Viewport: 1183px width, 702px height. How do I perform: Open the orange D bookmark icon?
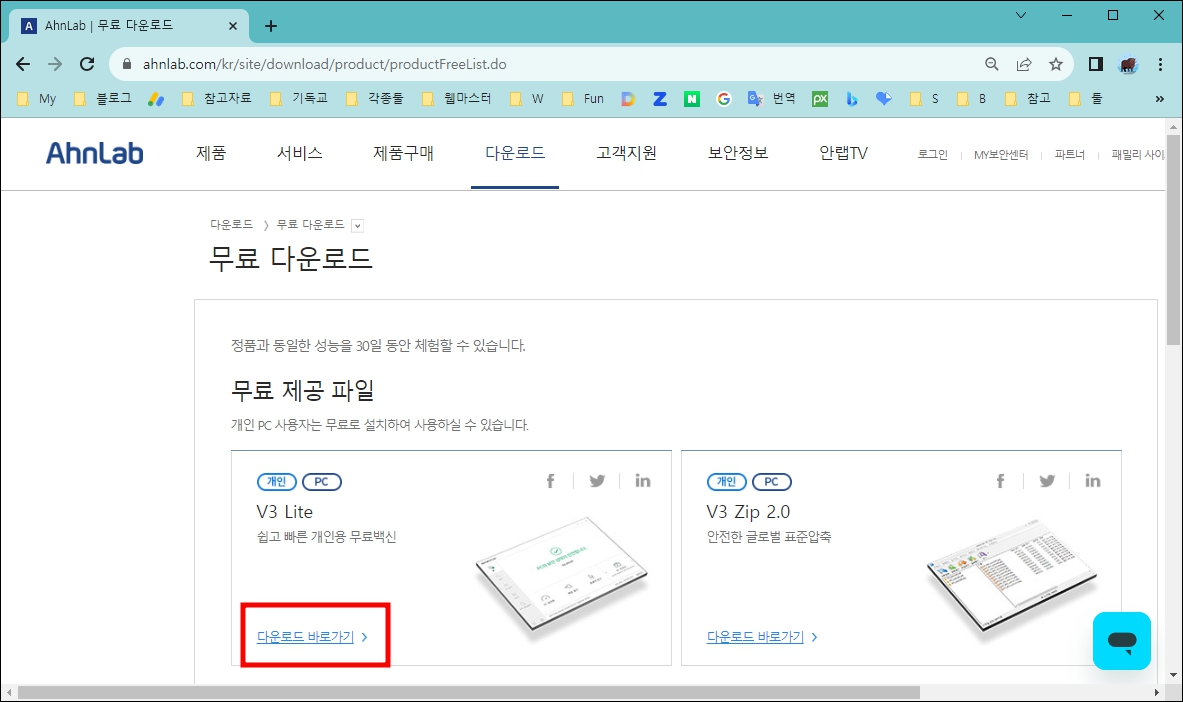(x=628, y=99)
